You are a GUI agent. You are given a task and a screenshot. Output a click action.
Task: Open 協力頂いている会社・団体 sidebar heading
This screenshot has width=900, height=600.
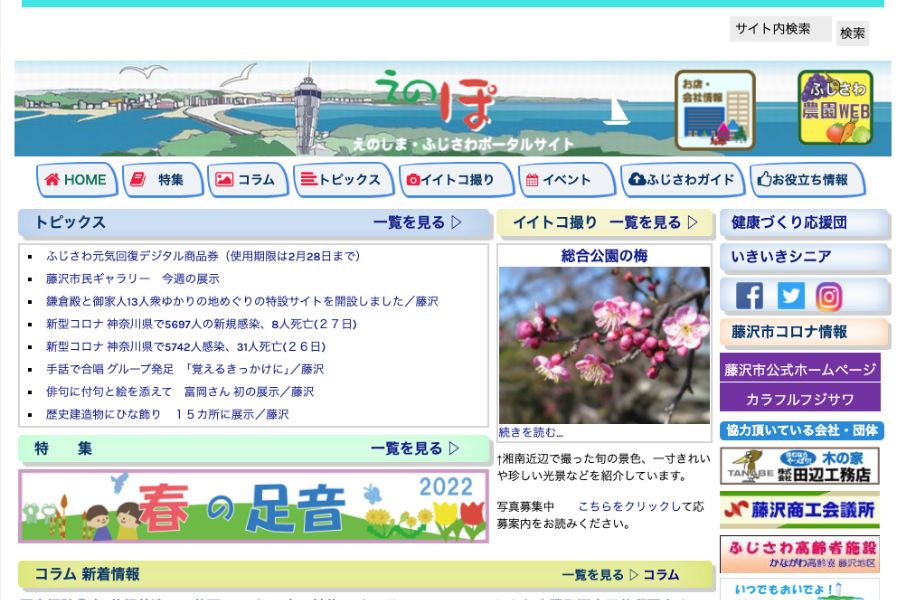802,431
